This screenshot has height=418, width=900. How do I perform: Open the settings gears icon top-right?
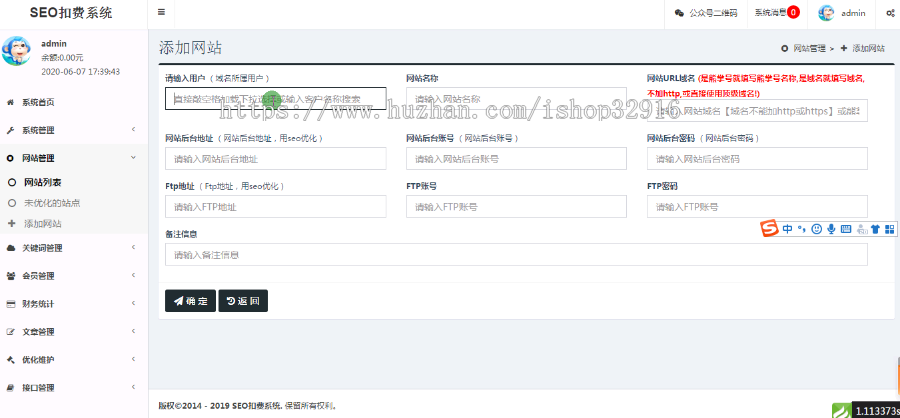(890, 13)
